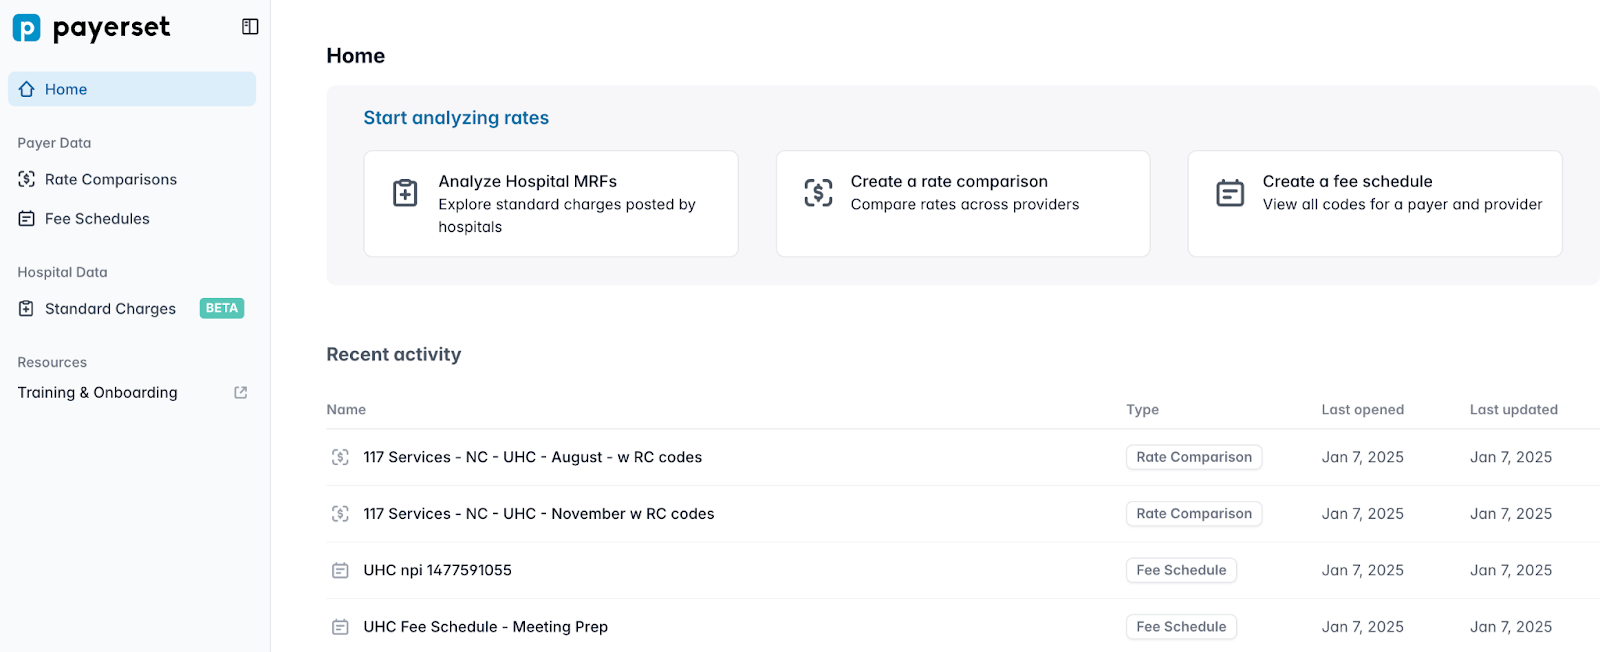Click the Analyze Hospital MRFs clipboard icon
The width and height of the screenshot is (1600, 652).
pos(405,192)
